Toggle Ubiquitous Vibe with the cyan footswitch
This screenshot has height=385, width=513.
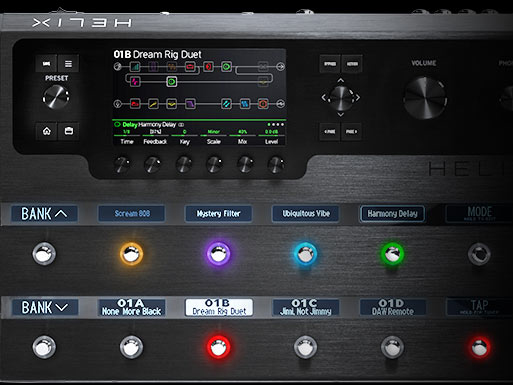305,254
